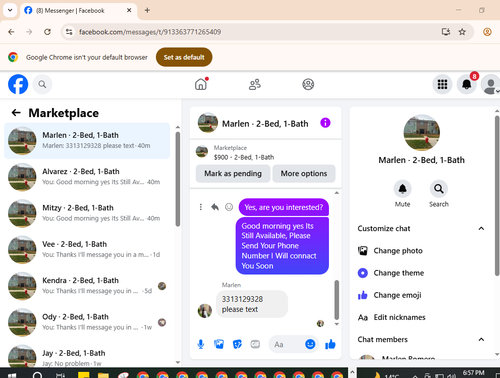Open Mitzy 2-Bed, 1-Bath conversation

tap(87, 213)
